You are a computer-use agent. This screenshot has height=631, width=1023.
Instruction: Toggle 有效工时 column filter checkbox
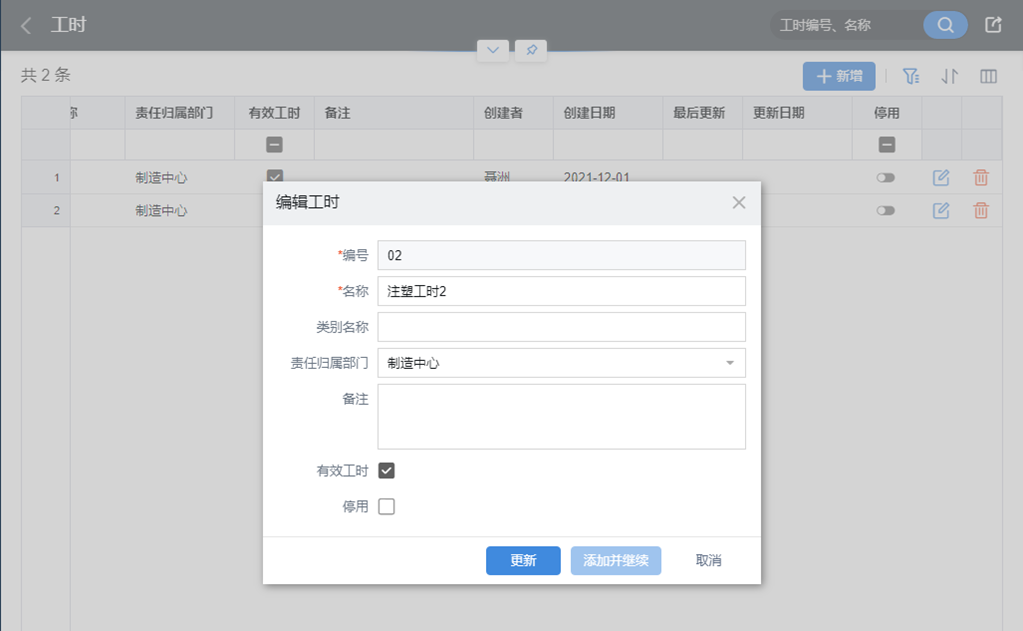point(274,144)
